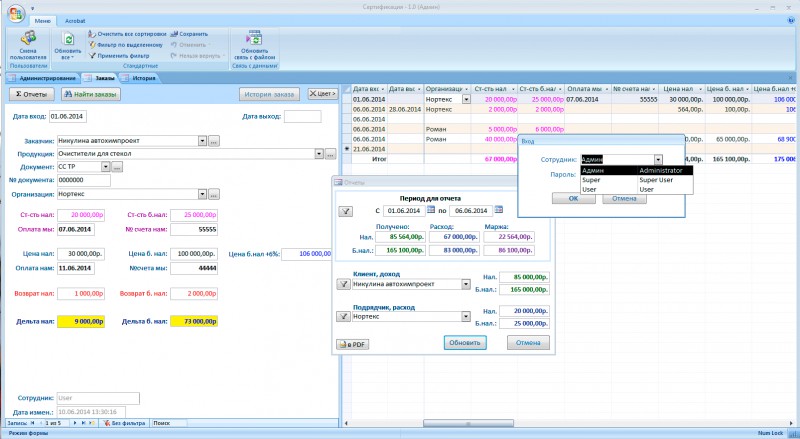
Task: Expand the Клиент, доход dropdown
Action: tap(466, 284)
